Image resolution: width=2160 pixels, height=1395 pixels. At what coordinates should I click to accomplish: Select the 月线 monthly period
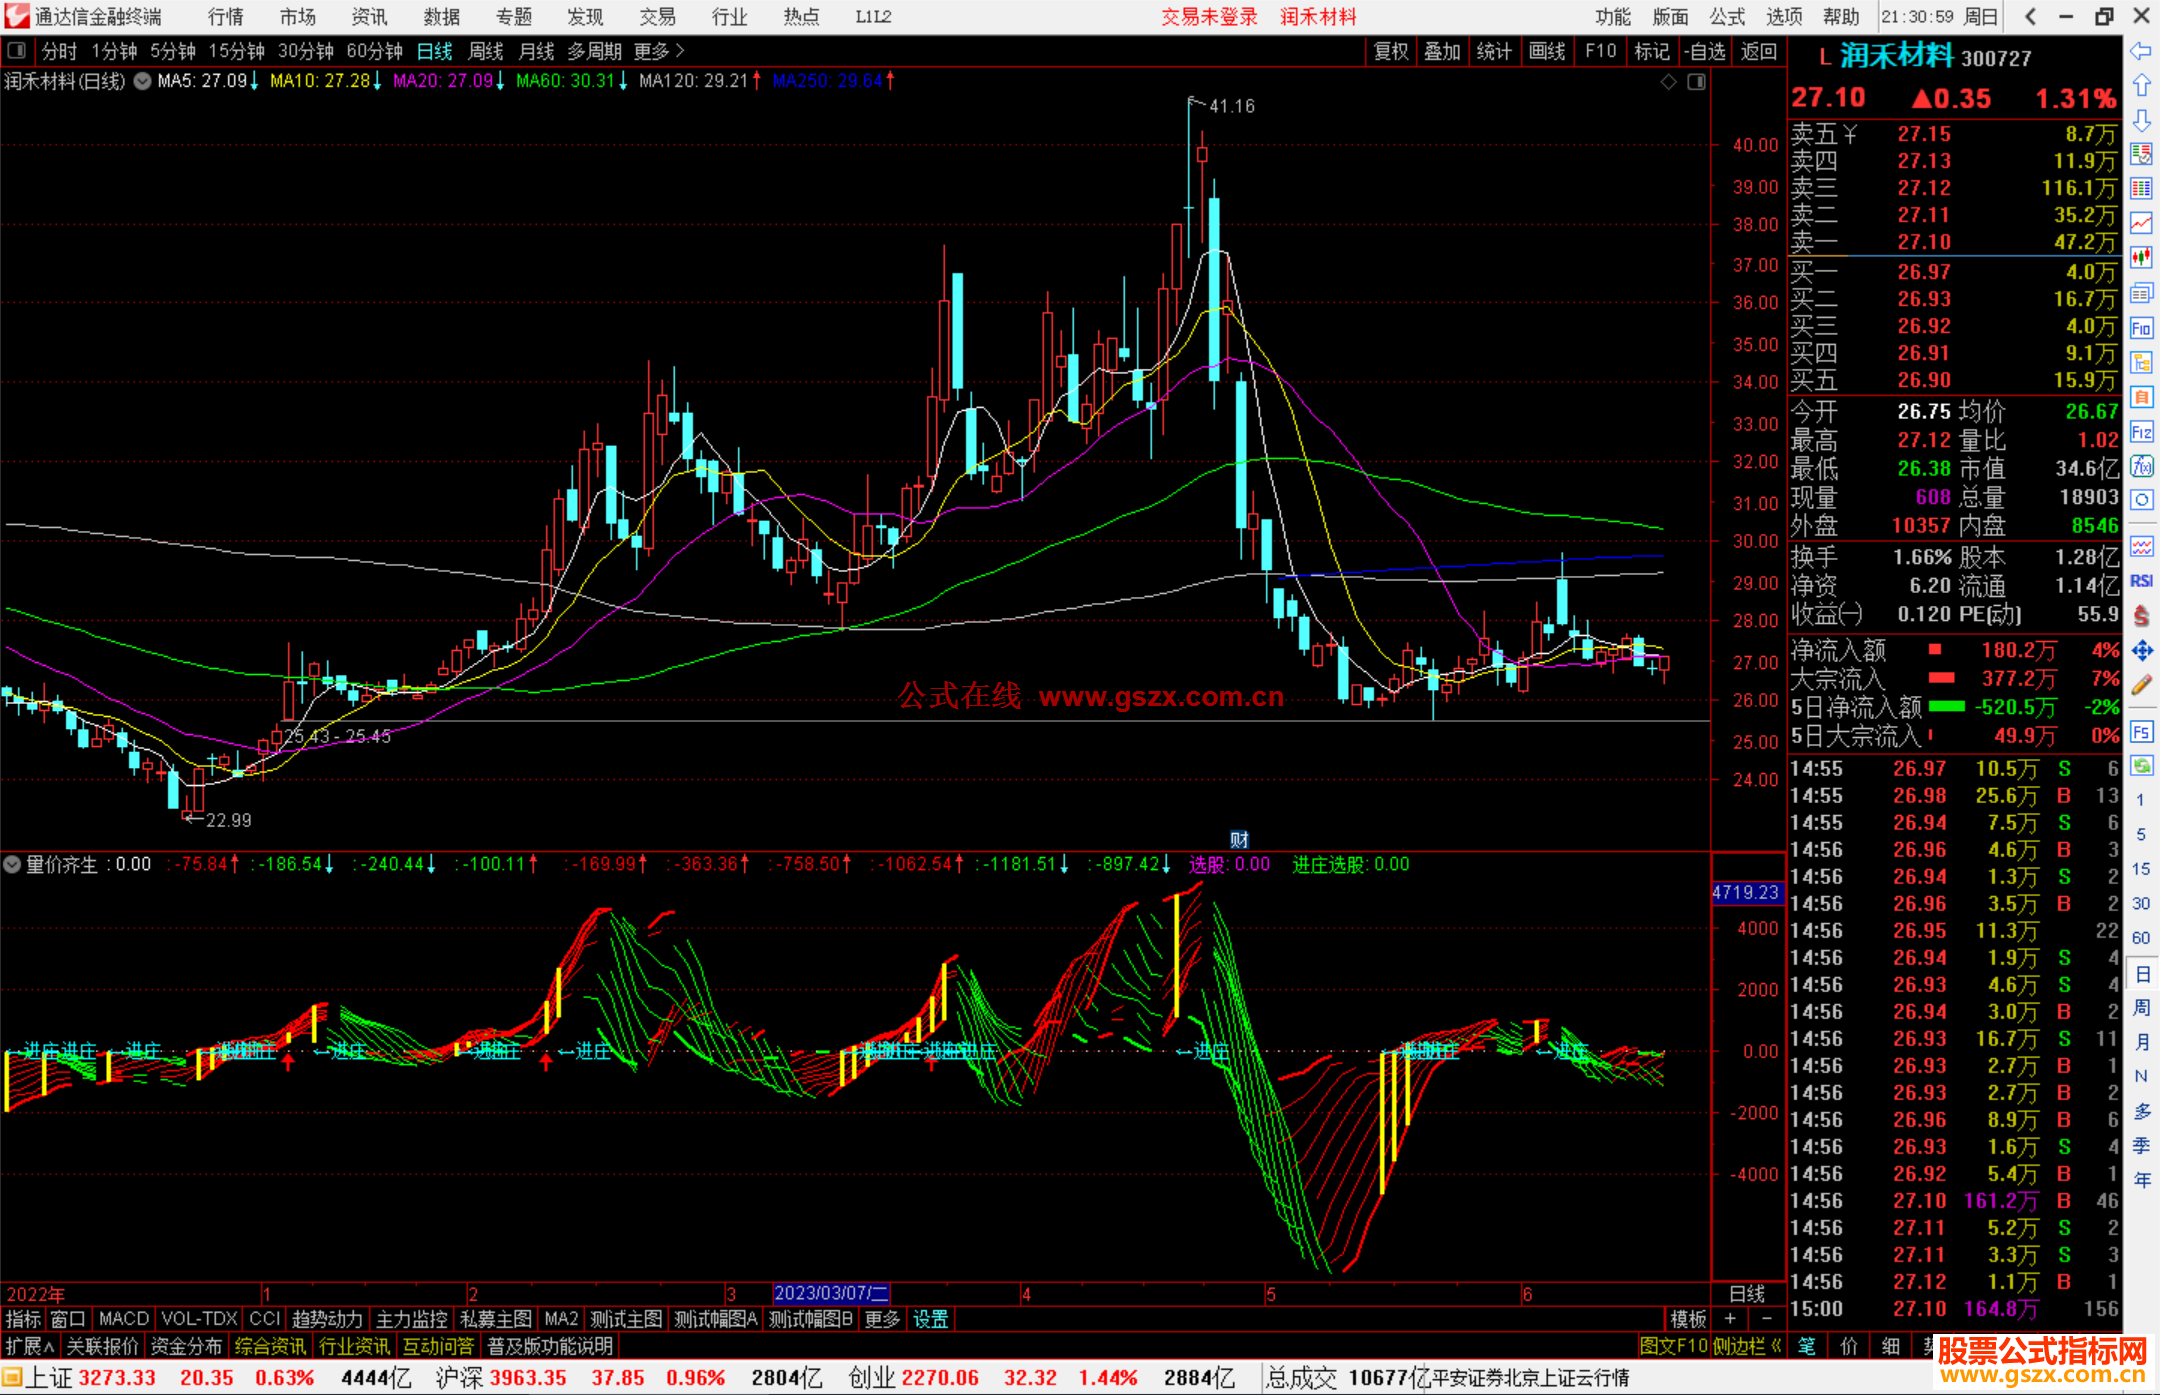coord(537,51)
